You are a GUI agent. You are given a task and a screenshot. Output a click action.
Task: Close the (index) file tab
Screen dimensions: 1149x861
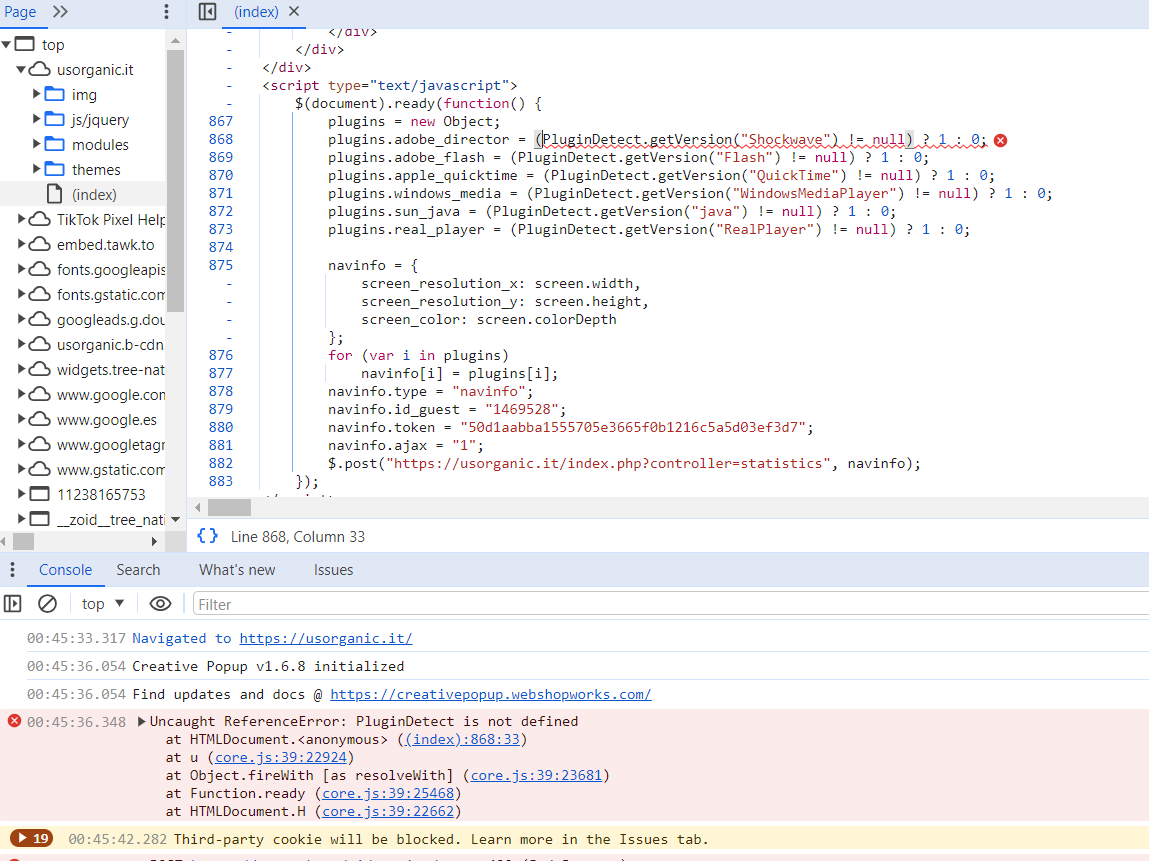[x=294, y=12]
